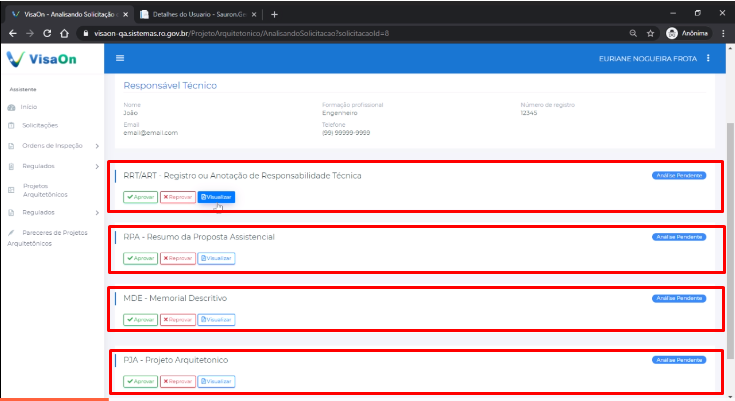This screenshot has width=735, height=401.
Task: Click the zoom magnifier icon in the address bar
Action: click(633, 33)
